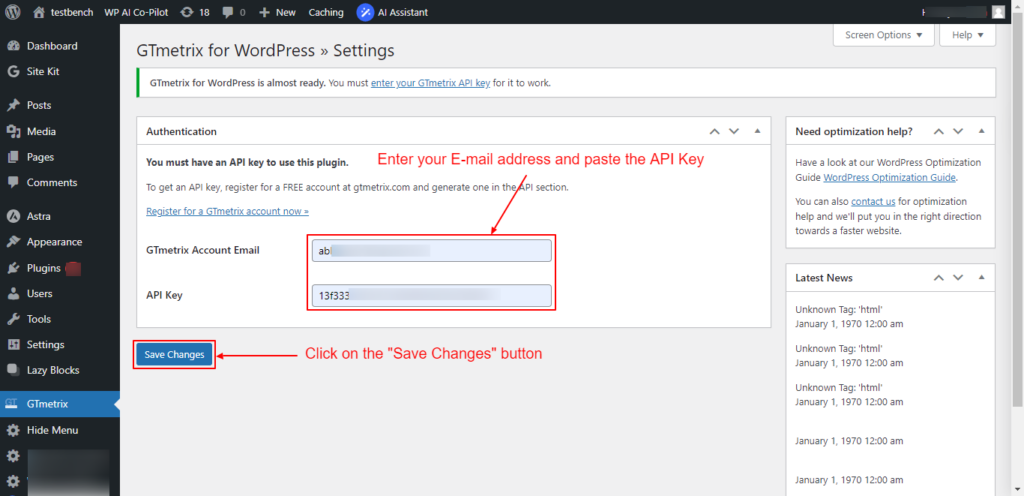Focus the API Key input field
Screen dimensions: 1024x496
(432, 295)
